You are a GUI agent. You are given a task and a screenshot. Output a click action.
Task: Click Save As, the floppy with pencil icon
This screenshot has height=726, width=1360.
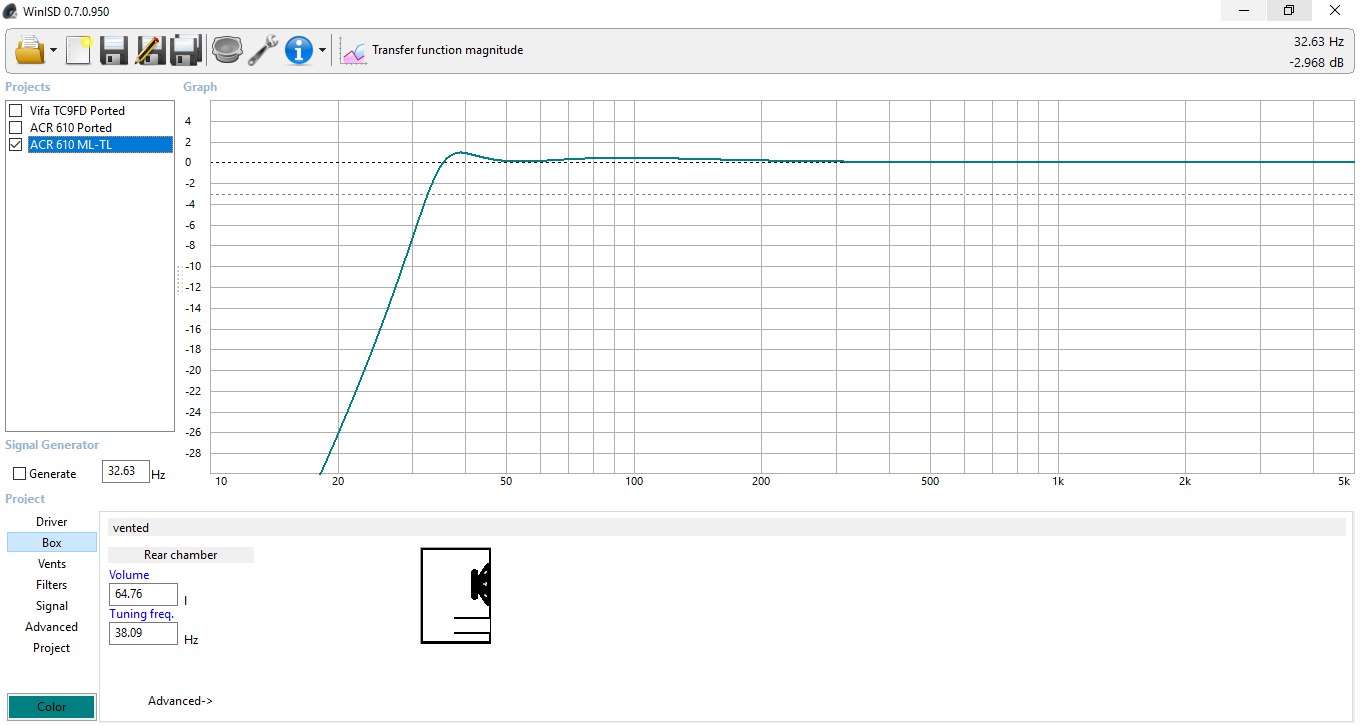149,49
